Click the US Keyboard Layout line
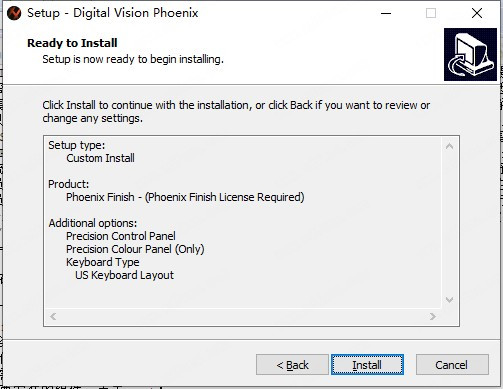Viewport: 503px width, 389px height. click(124, 275)
